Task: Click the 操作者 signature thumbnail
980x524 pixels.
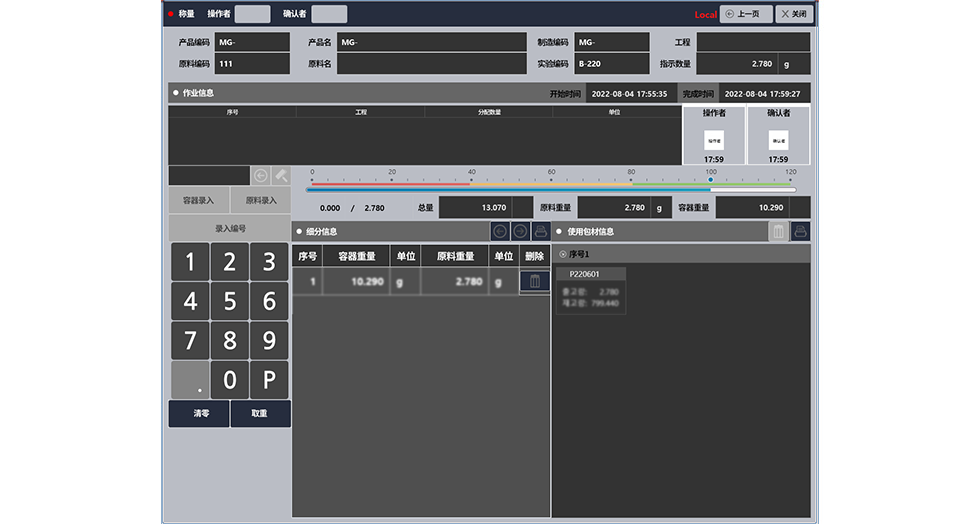Action: 713,141
